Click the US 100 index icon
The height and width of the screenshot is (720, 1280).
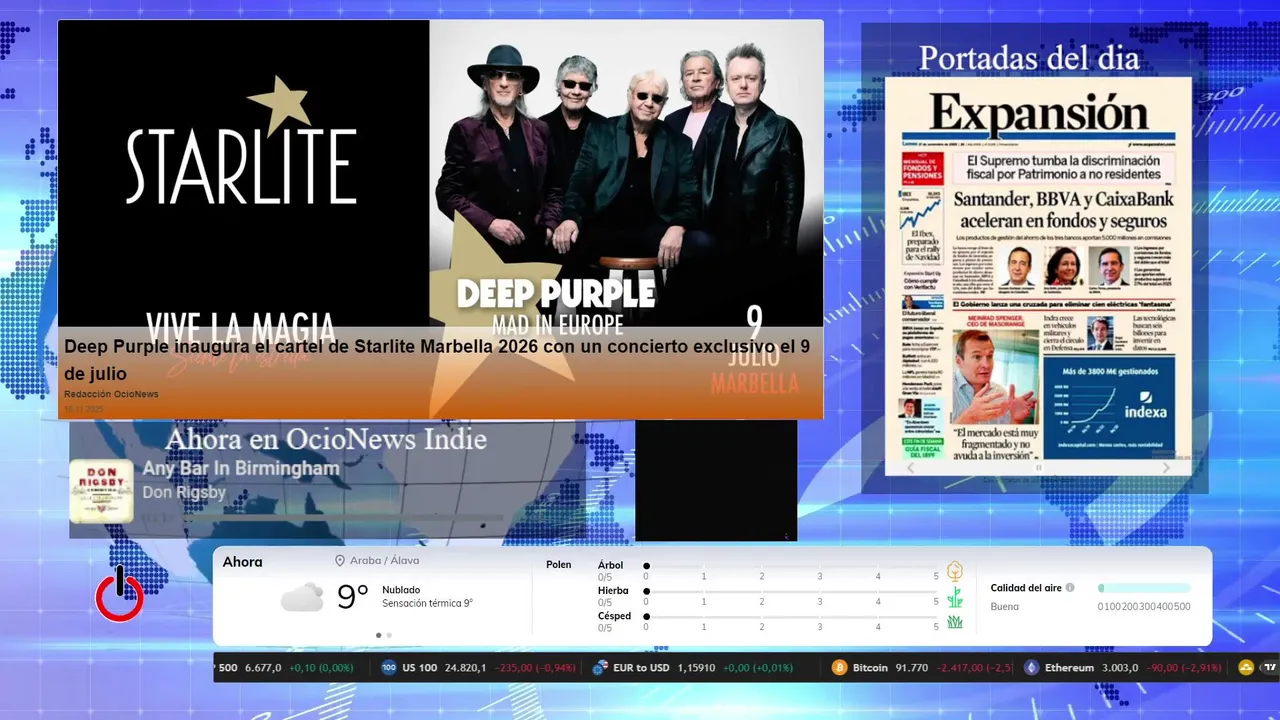(x=389, y=667)
